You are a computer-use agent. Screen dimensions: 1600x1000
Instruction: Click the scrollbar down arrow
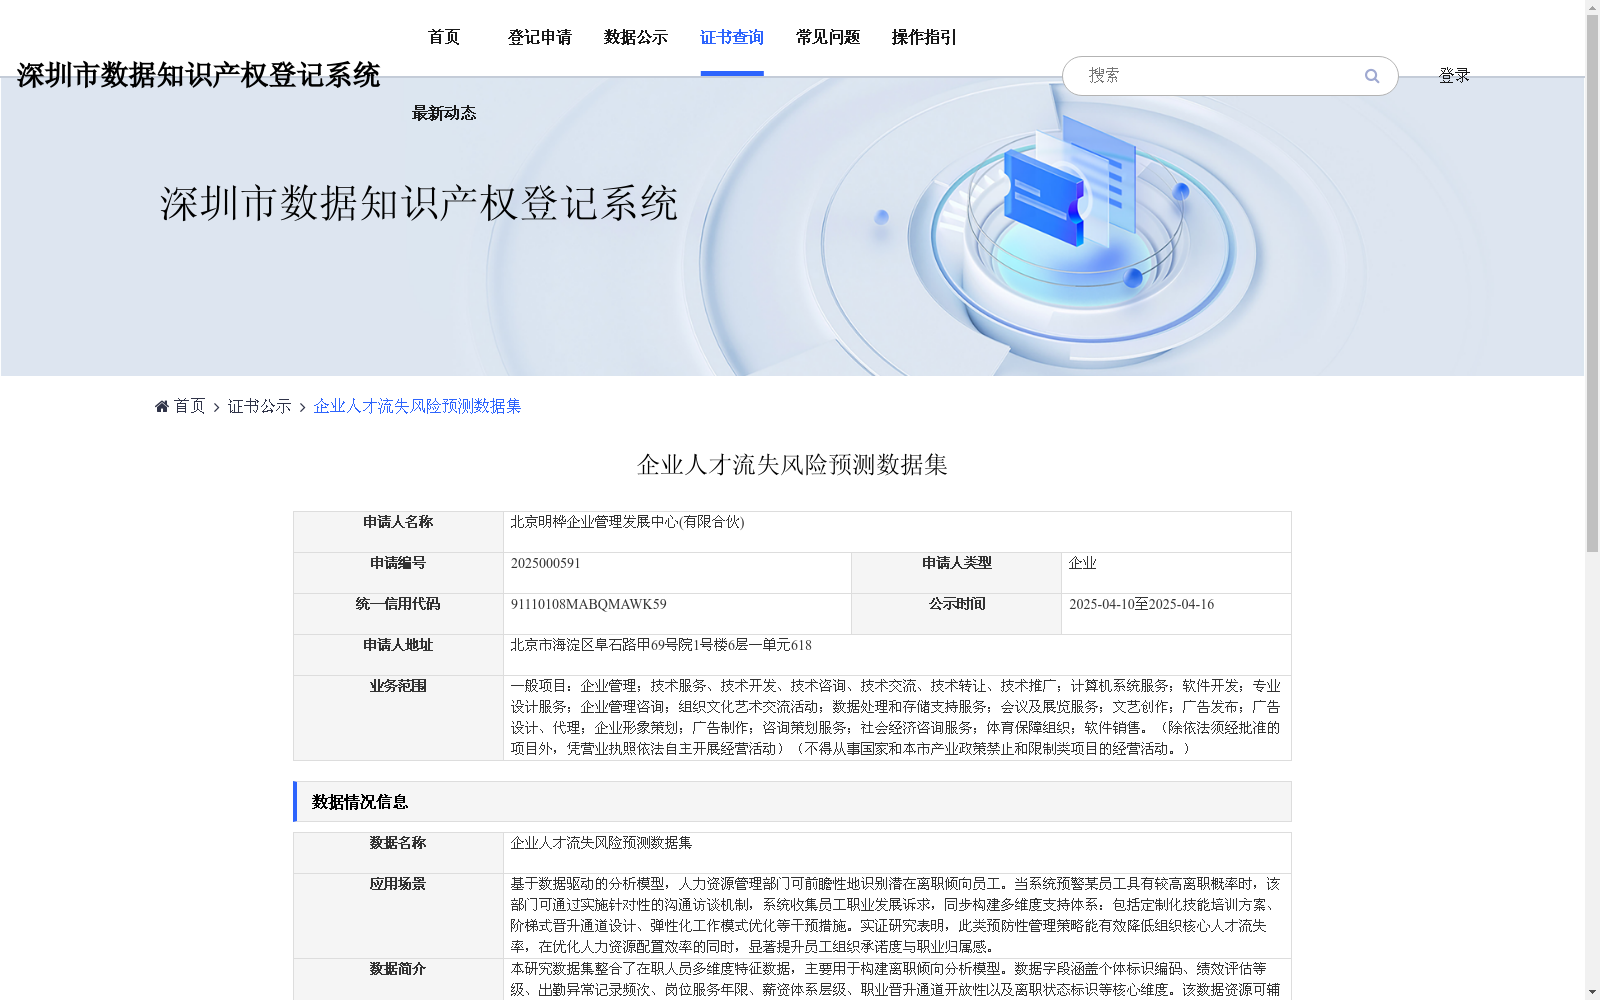pos(1592,993)
